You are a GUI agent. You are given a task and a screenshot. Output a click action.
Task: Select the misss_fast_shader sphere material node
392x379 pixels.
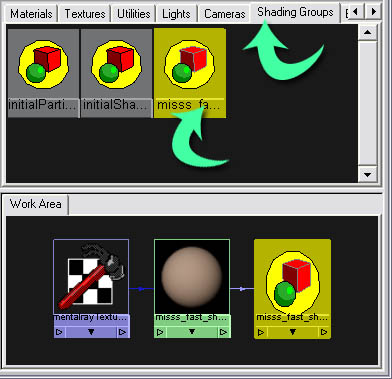pyautogui.click(x=192, y=277)
